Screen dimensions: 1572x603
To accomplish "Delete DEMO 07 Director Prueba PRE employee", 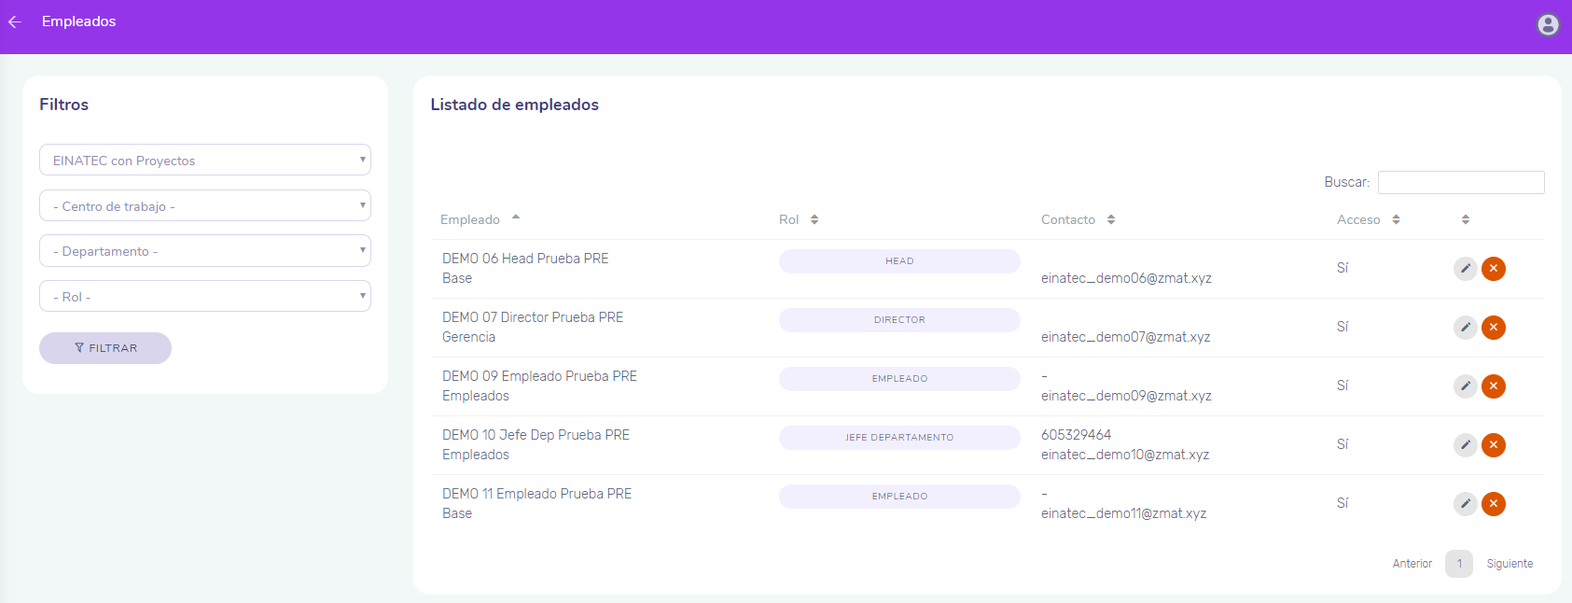I will click(x=1493, y=327).
